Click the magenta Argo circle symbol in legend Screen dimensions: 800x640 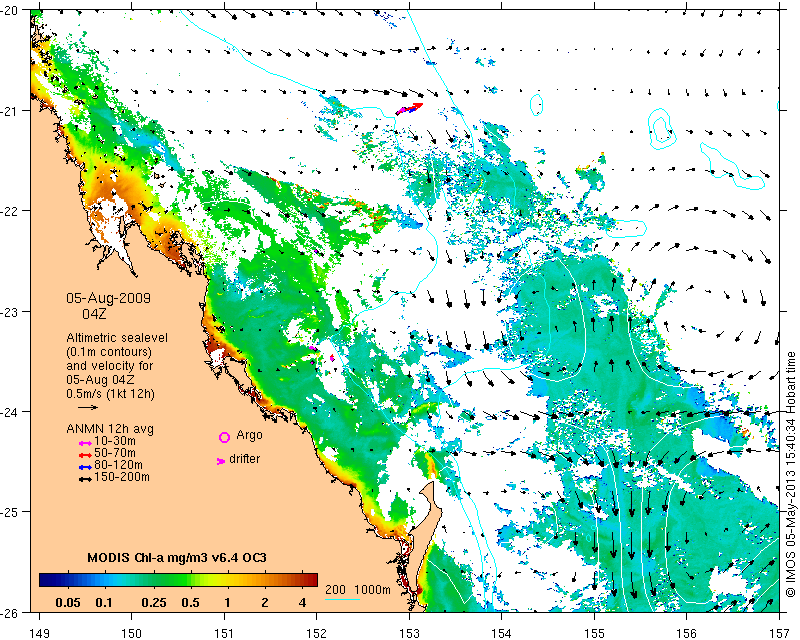coord(224,437)
